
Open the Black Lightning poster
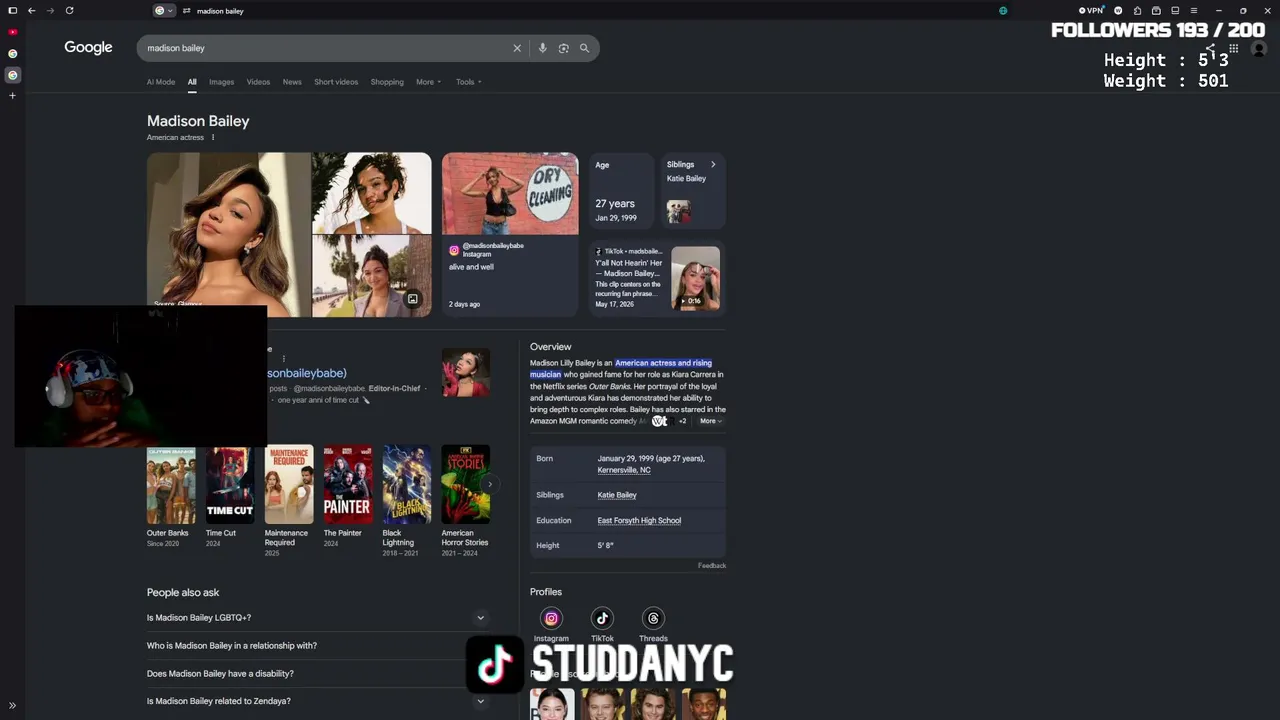407,484
